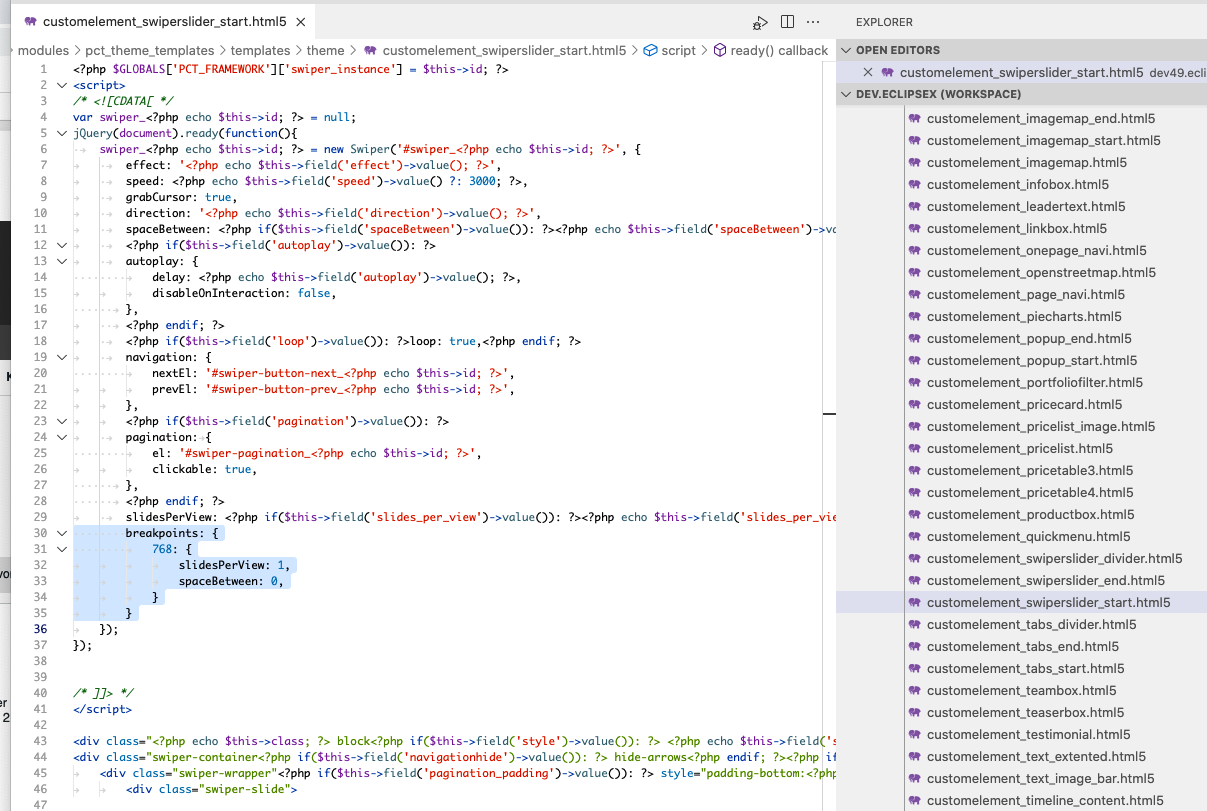Screen dimensions: 1207x811
Task: Click the X next to the file in Open Editors
Action: (x=868, y=72)
